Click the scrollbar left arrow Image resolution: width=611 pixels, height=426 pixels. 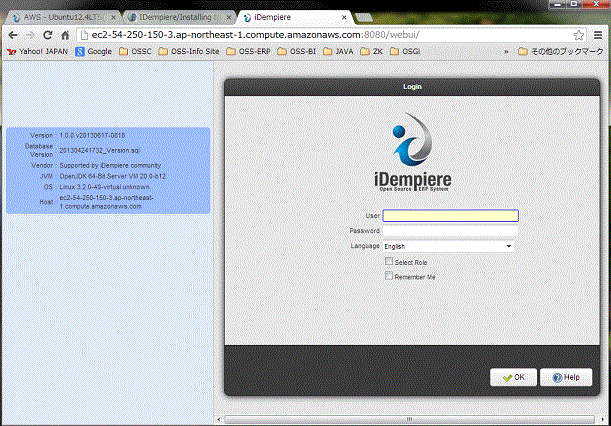(x=219, y=419)
